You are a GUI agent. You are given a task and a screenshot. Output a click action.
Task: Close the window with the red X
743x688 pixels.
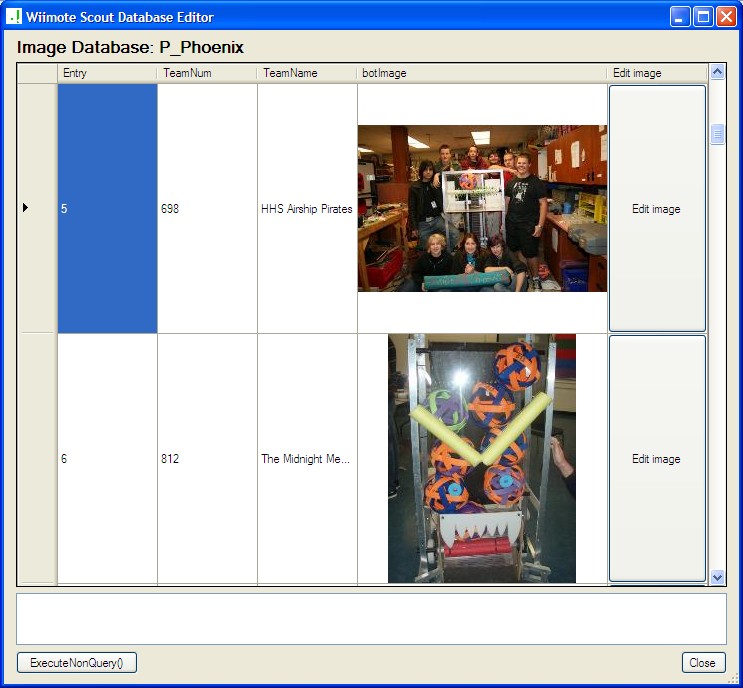[726, 17]
